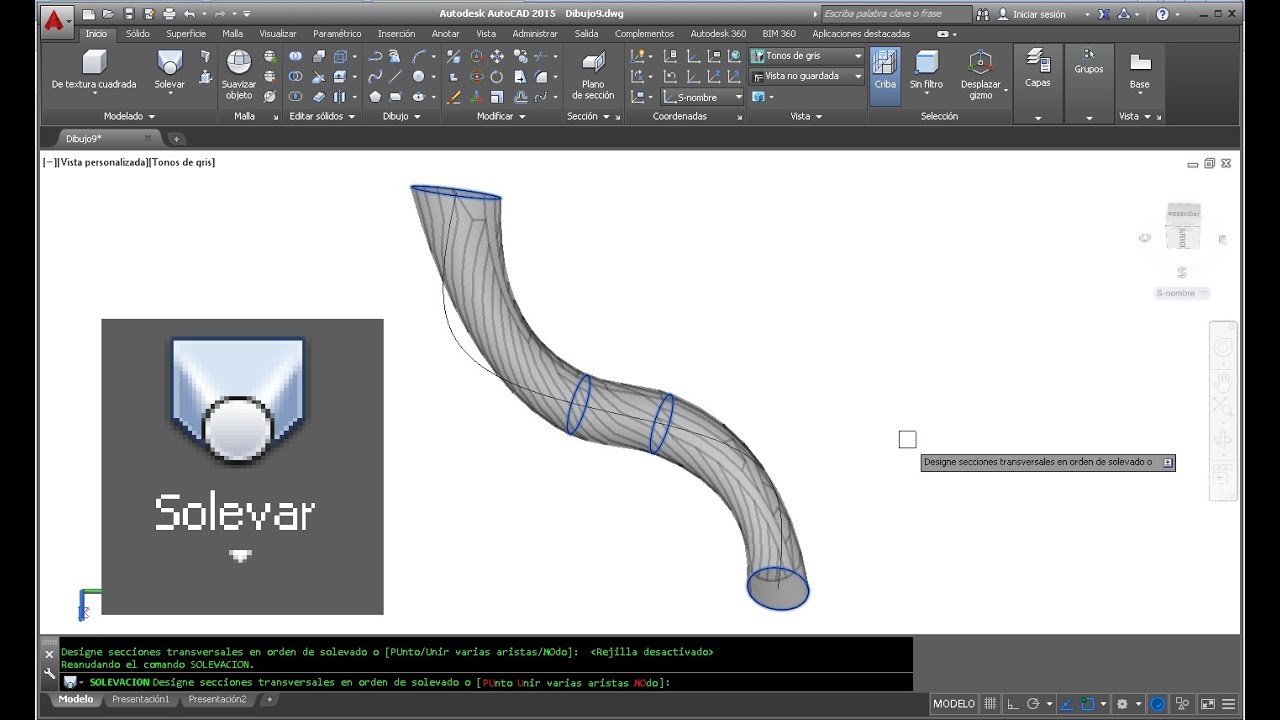Open the help question mark icon

[1162, 14]
